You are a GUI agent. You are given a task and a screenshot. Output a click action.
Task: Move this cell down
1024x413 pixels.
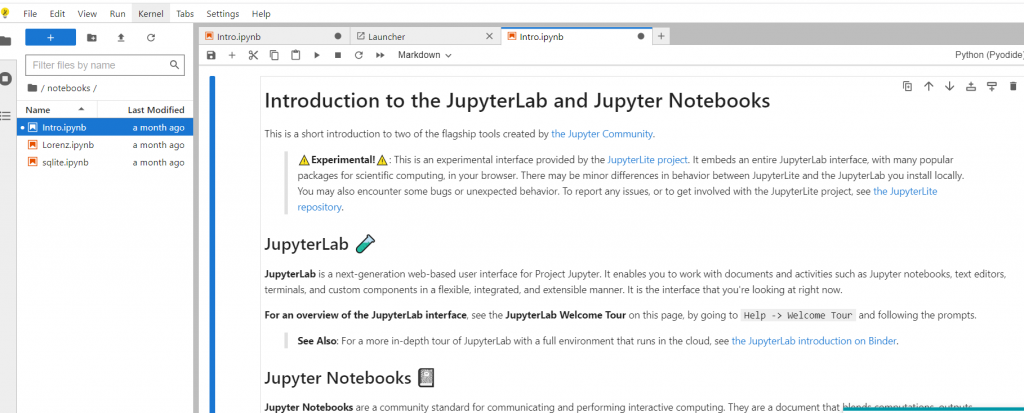[x=950, y=86]
